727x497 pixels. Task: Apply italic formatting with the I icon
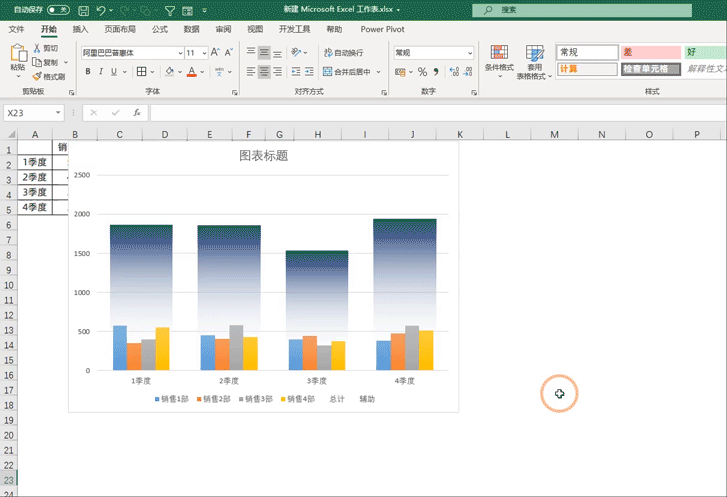[x=102, y=72]
